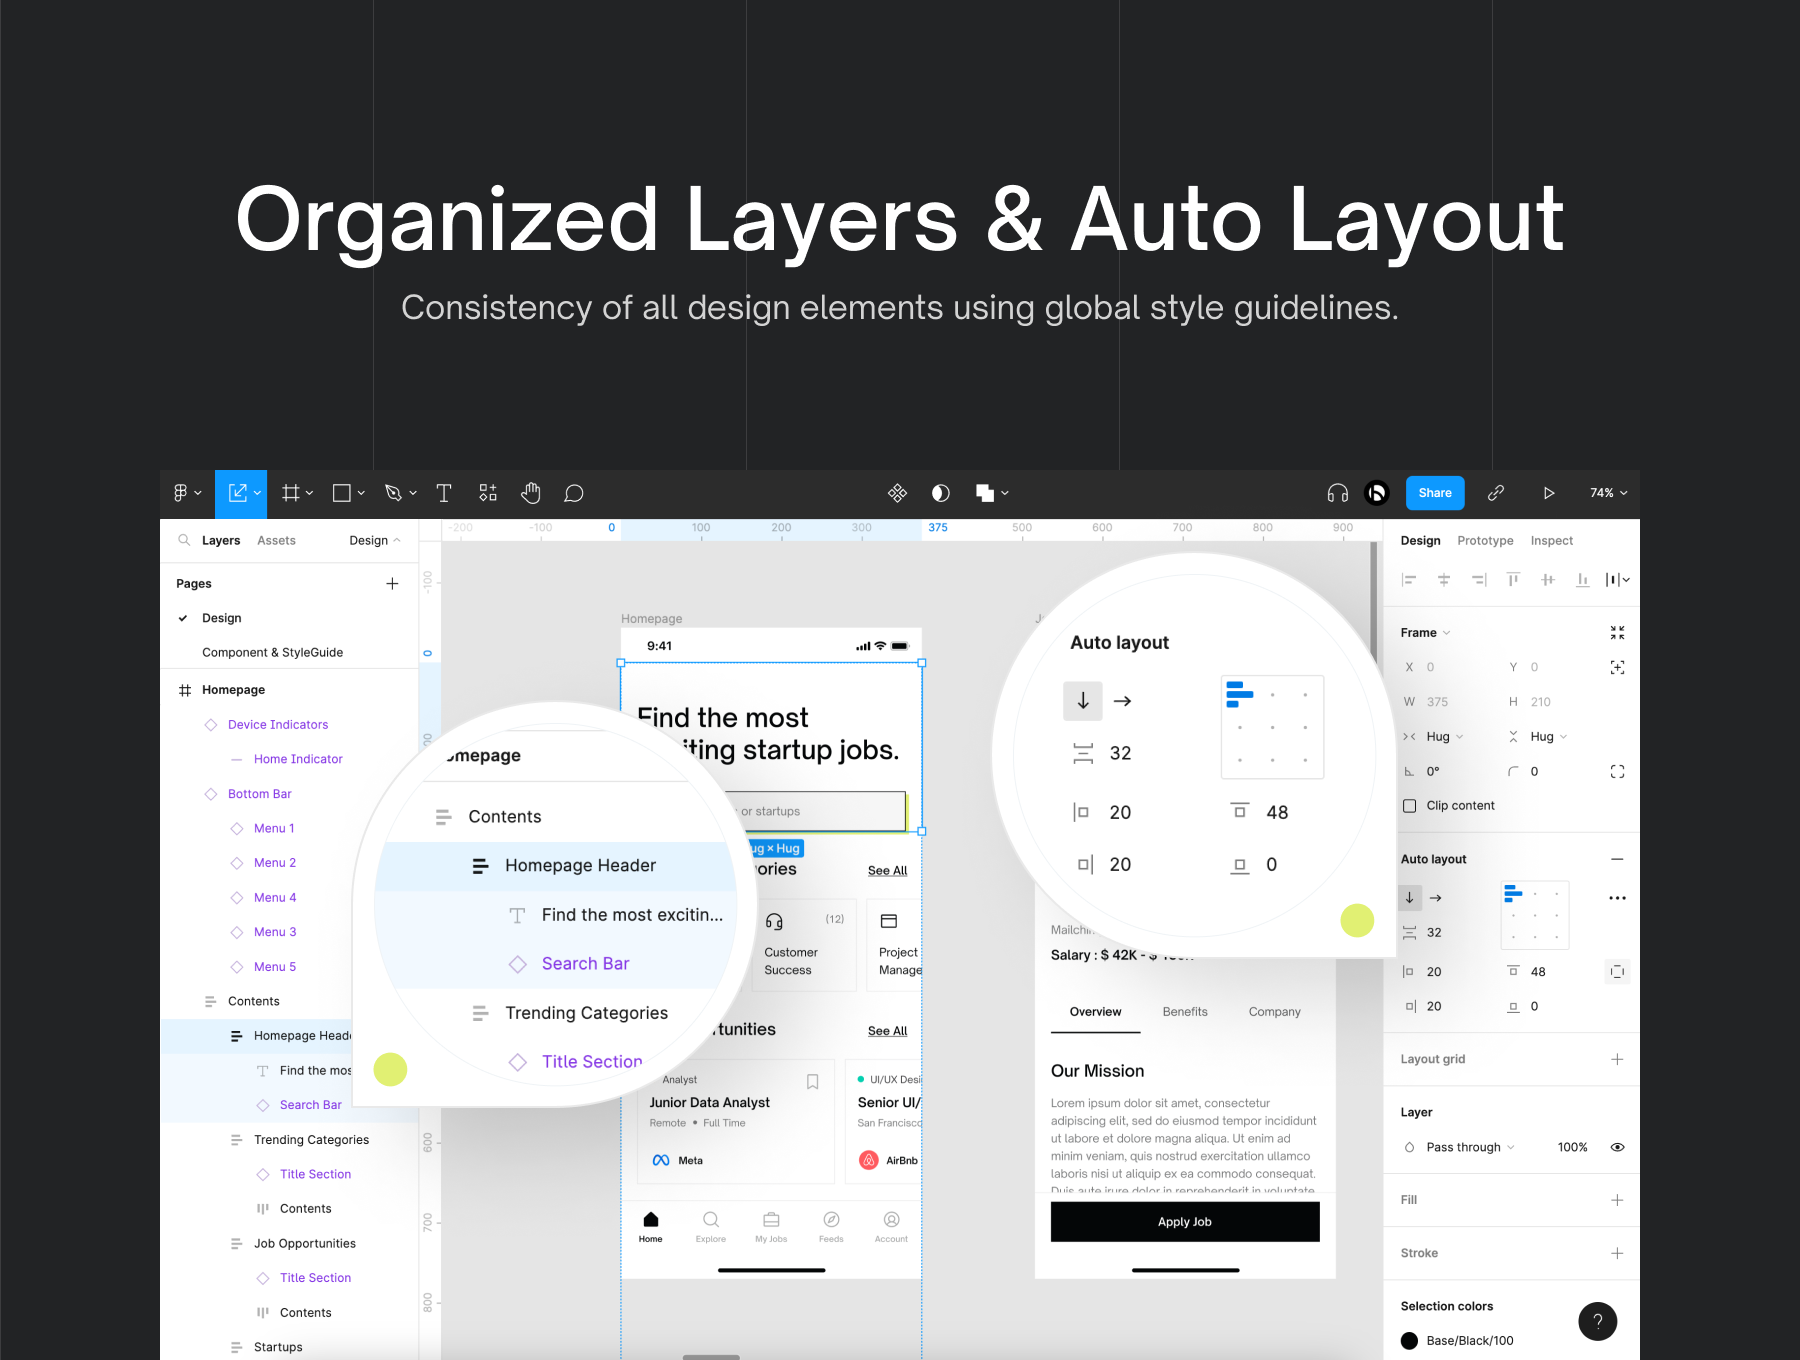The height and width of the screenshot is (1360, 1800).
Task: Click the Base/Black/100 color swatch
Action: tap(1410, 1341)
